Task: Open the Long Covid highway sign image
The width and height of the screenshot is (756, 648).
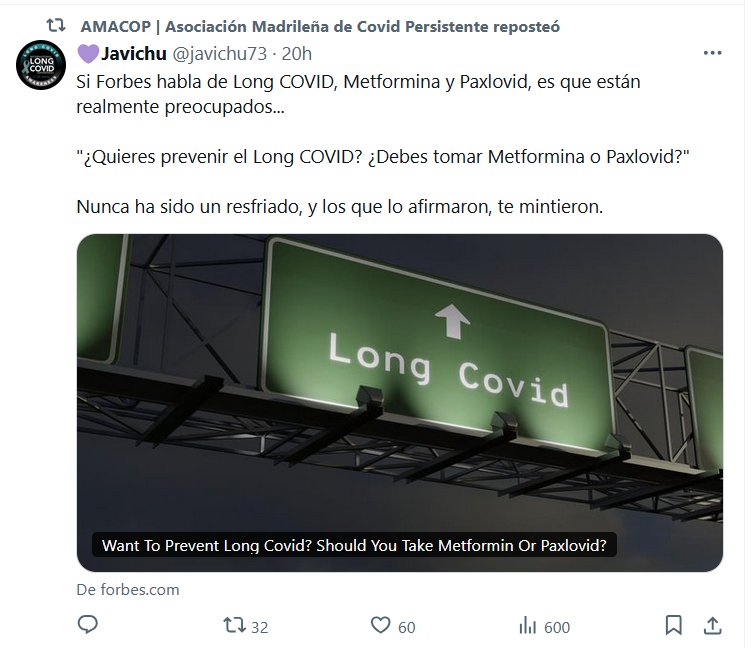Action: (400, 403)
